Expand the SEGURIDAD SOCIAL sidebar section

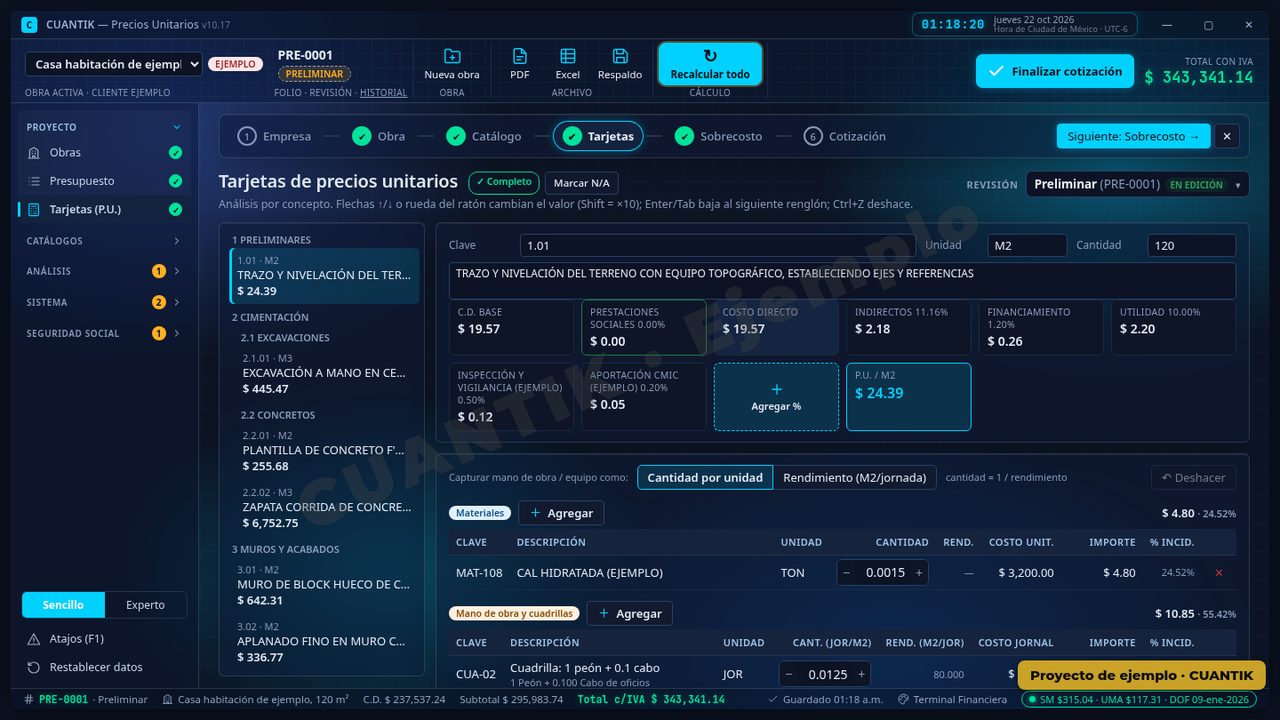click(x=104, y=333)
